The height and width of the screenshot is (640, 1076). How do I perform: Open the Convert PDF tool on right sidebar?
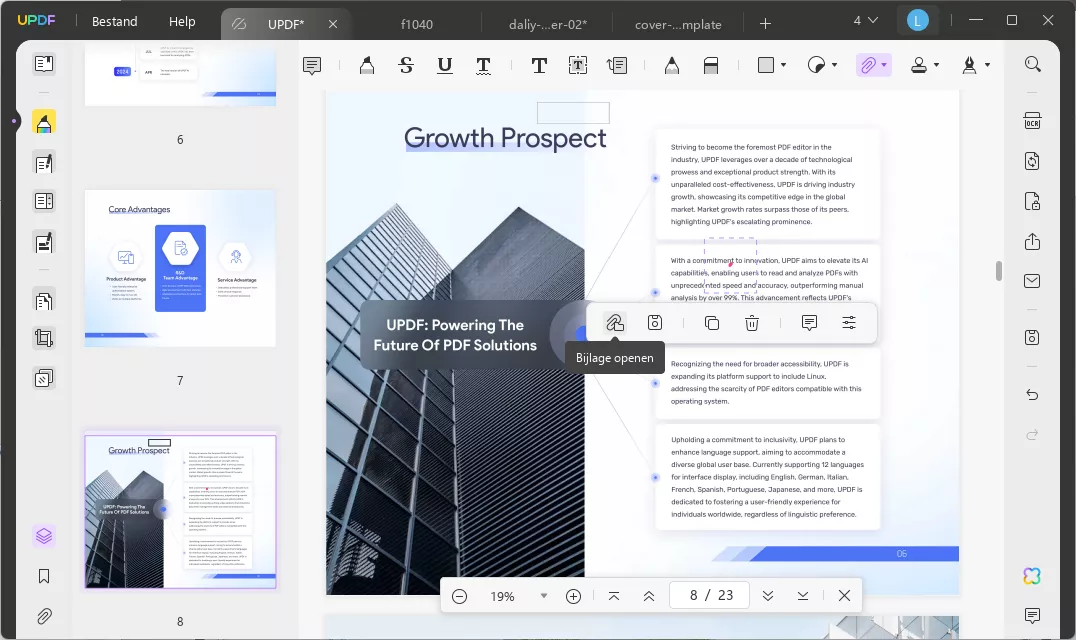click(x=1033, y=161)
